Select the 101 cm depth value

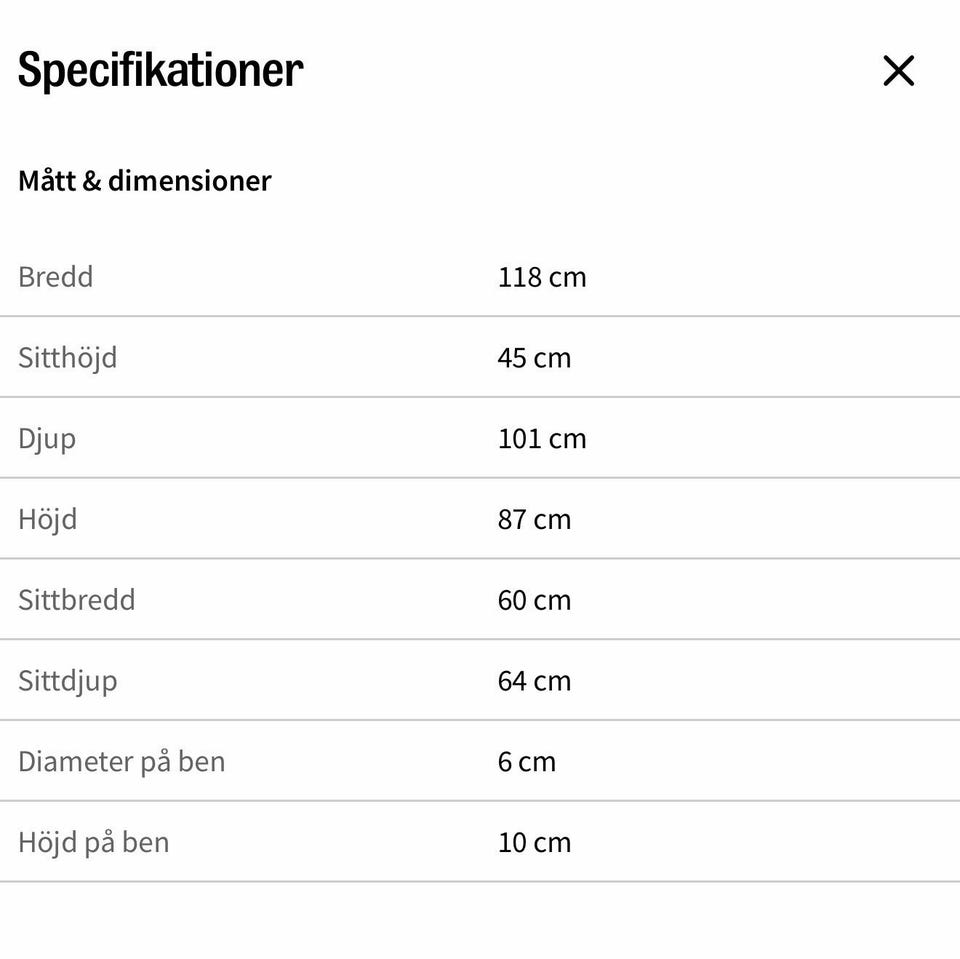tap(542, 439)
